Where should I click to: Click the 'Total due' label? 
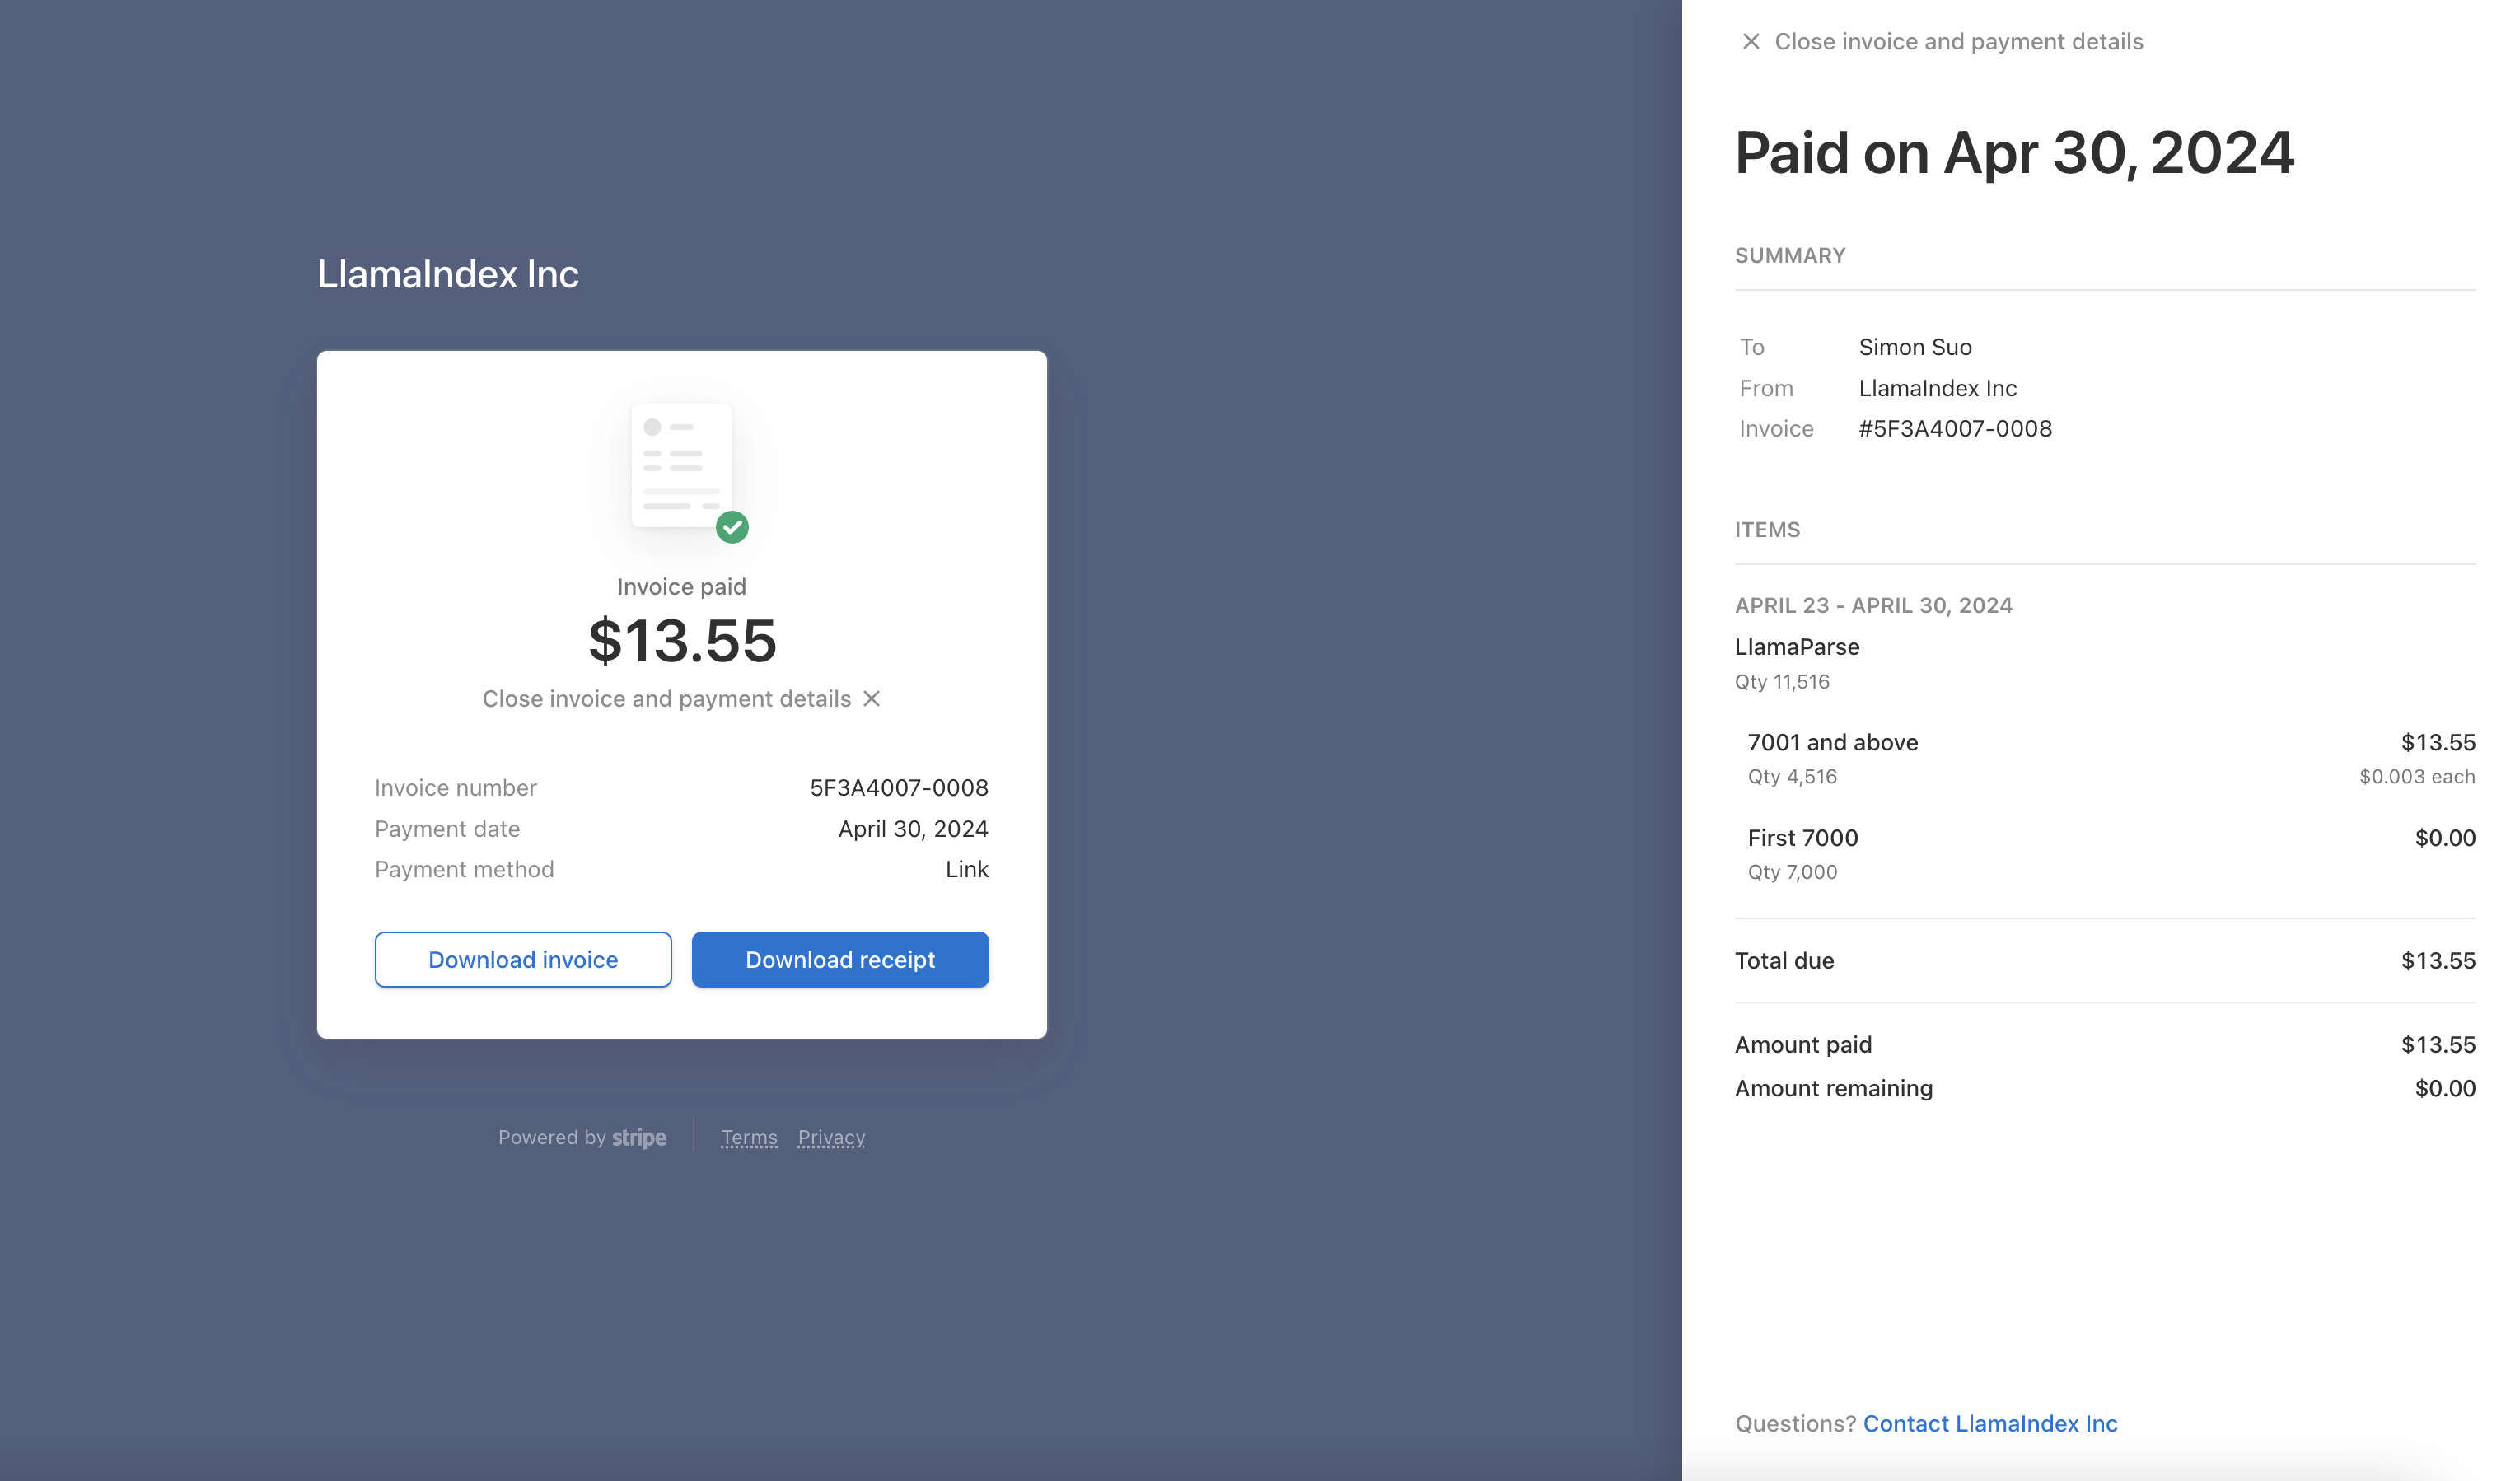pos(1784,960)
